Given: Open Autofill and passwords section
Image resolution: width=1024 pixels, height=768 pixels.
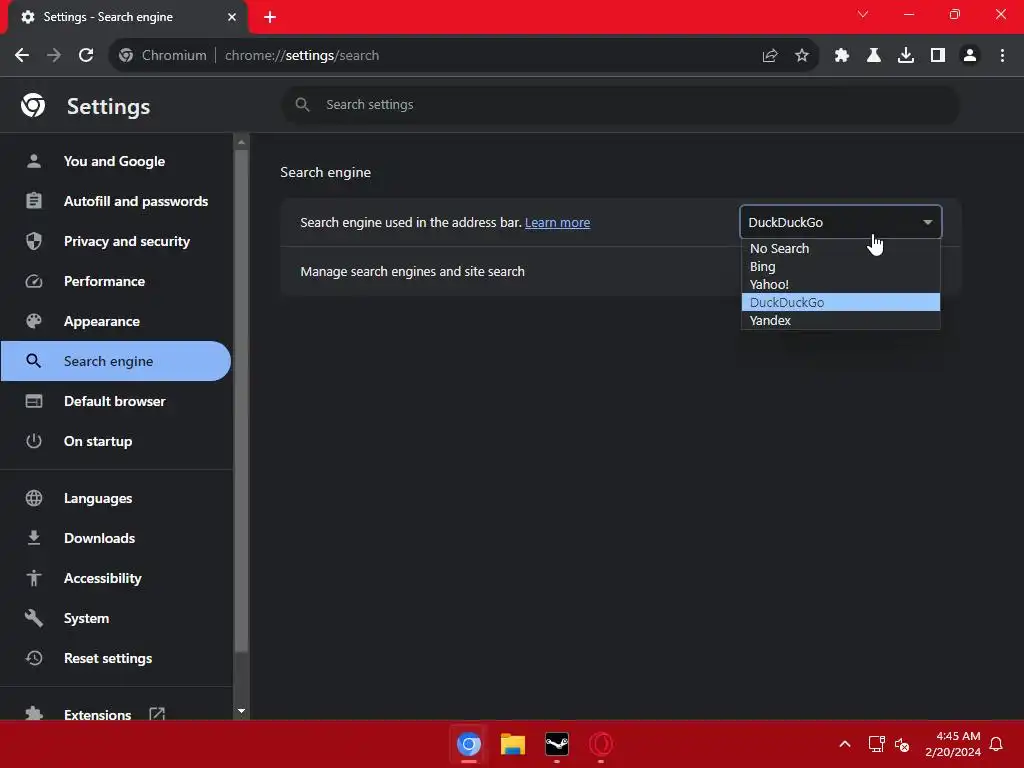Looking at the screenshot, I should click(x=116, y=201).
